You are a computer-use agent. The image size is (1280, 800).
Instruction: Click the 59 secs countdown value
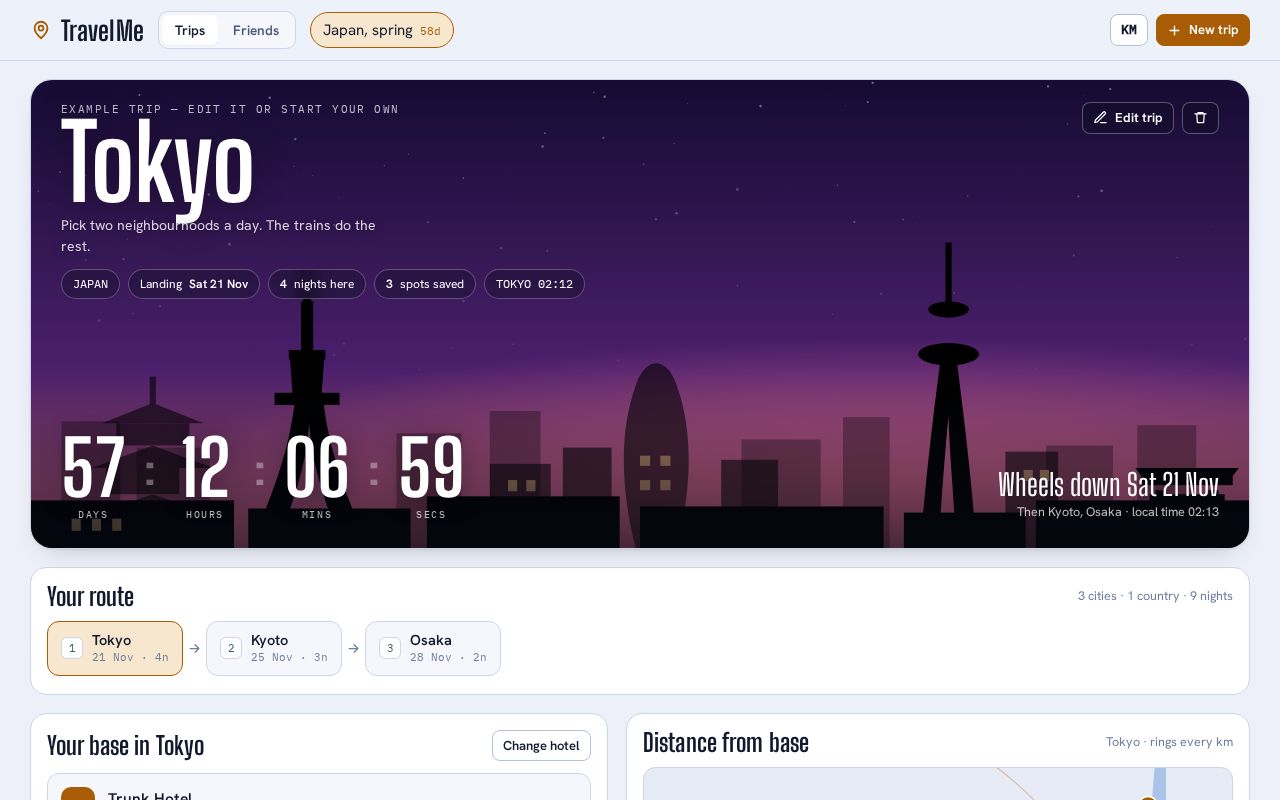tap(431, 467)
